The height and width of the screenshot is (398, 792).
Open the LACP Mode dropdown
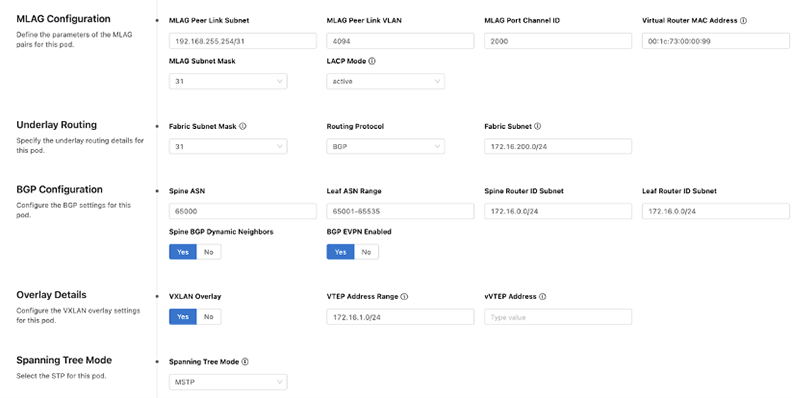pos(386,81)
